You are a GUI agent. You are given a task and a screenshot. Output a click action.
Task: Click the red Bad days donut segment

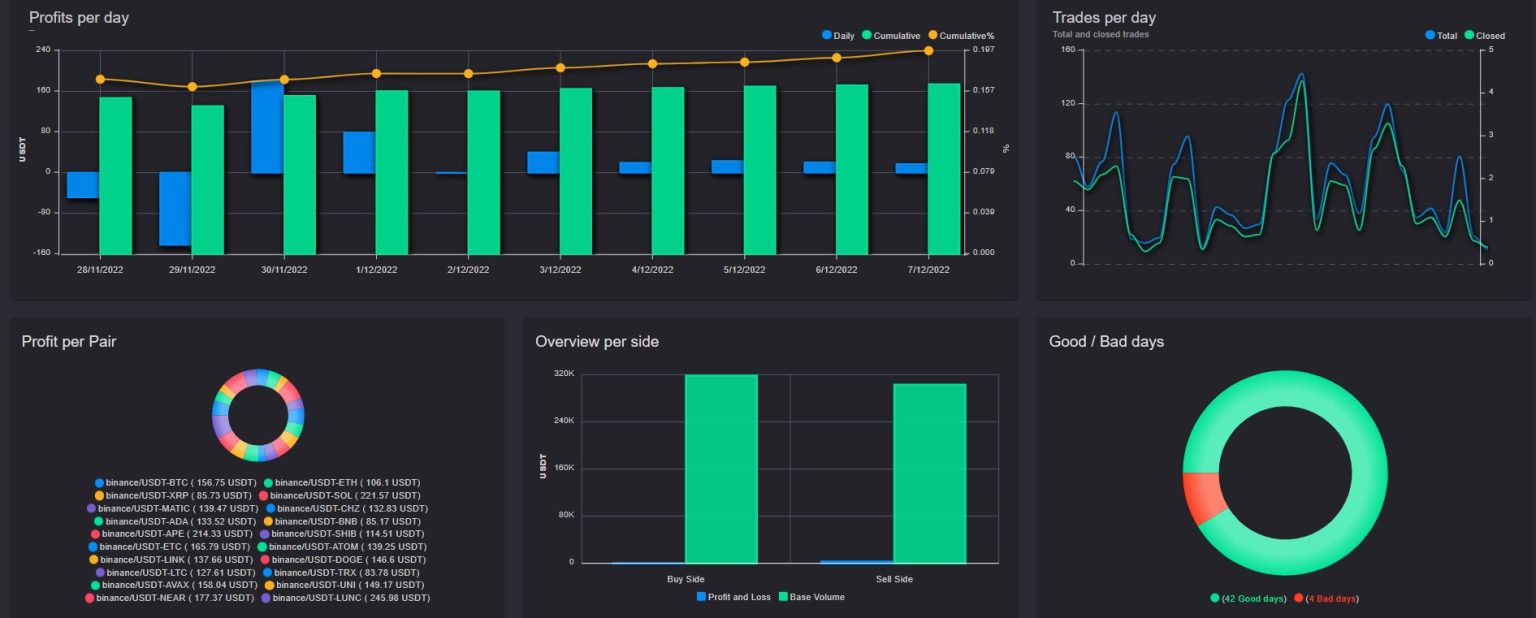pos(1200,497)
